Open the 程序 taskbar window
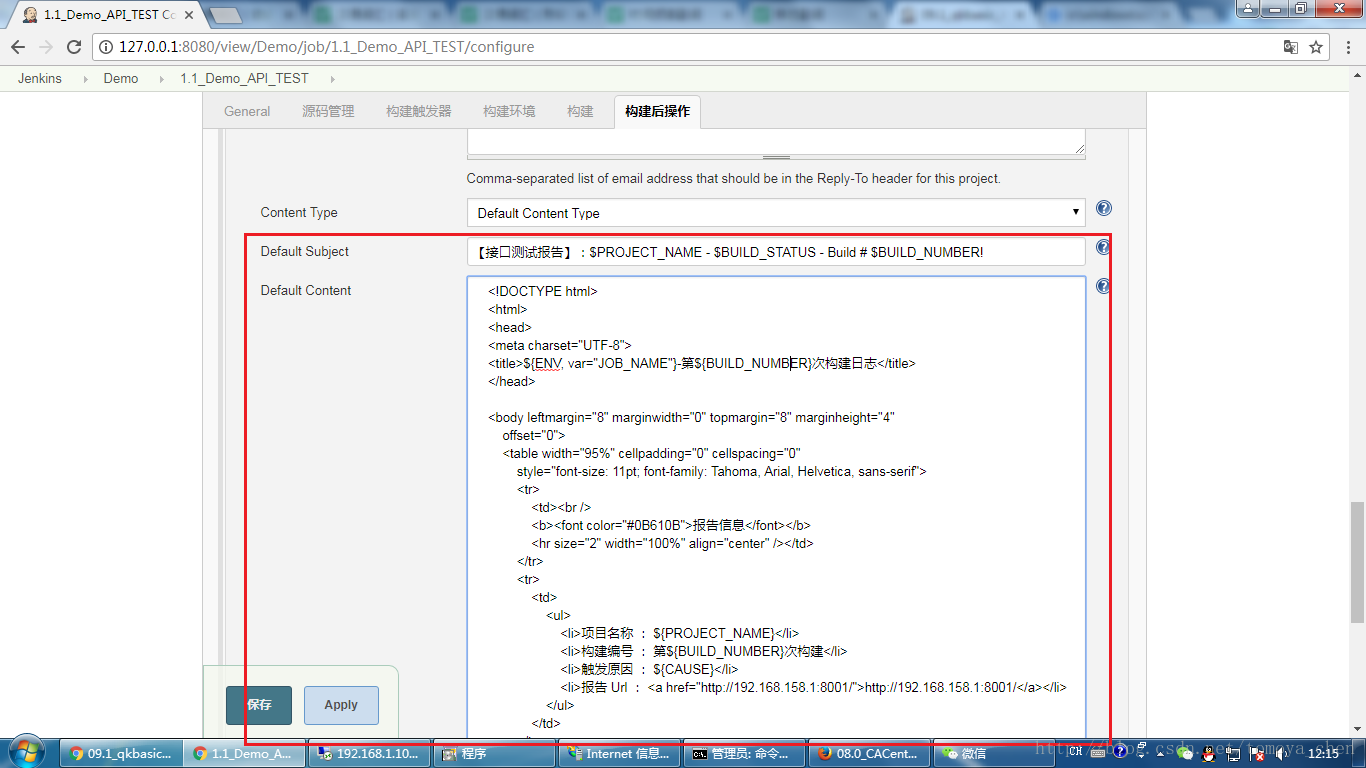The image size is (1366, 768). (493, 754)
